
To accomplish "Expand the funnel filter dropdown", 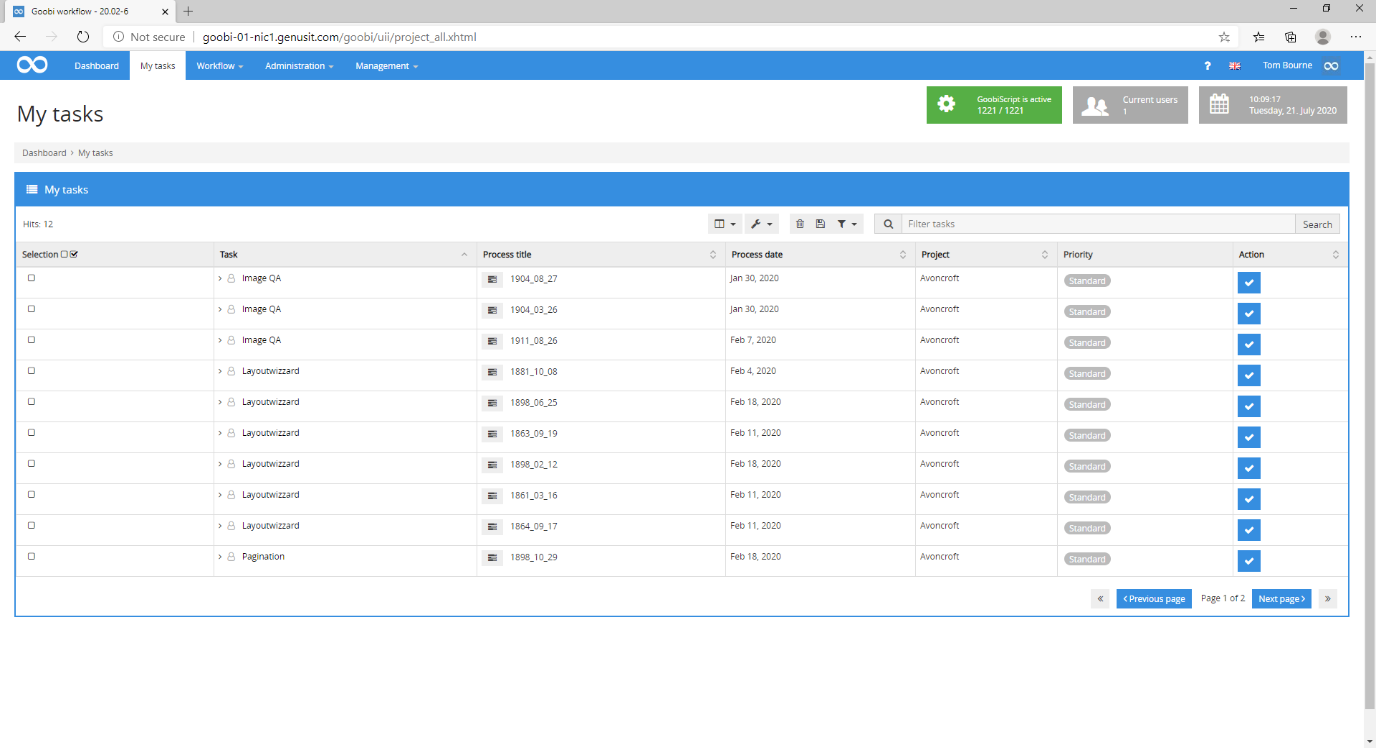I will (848, 224).
